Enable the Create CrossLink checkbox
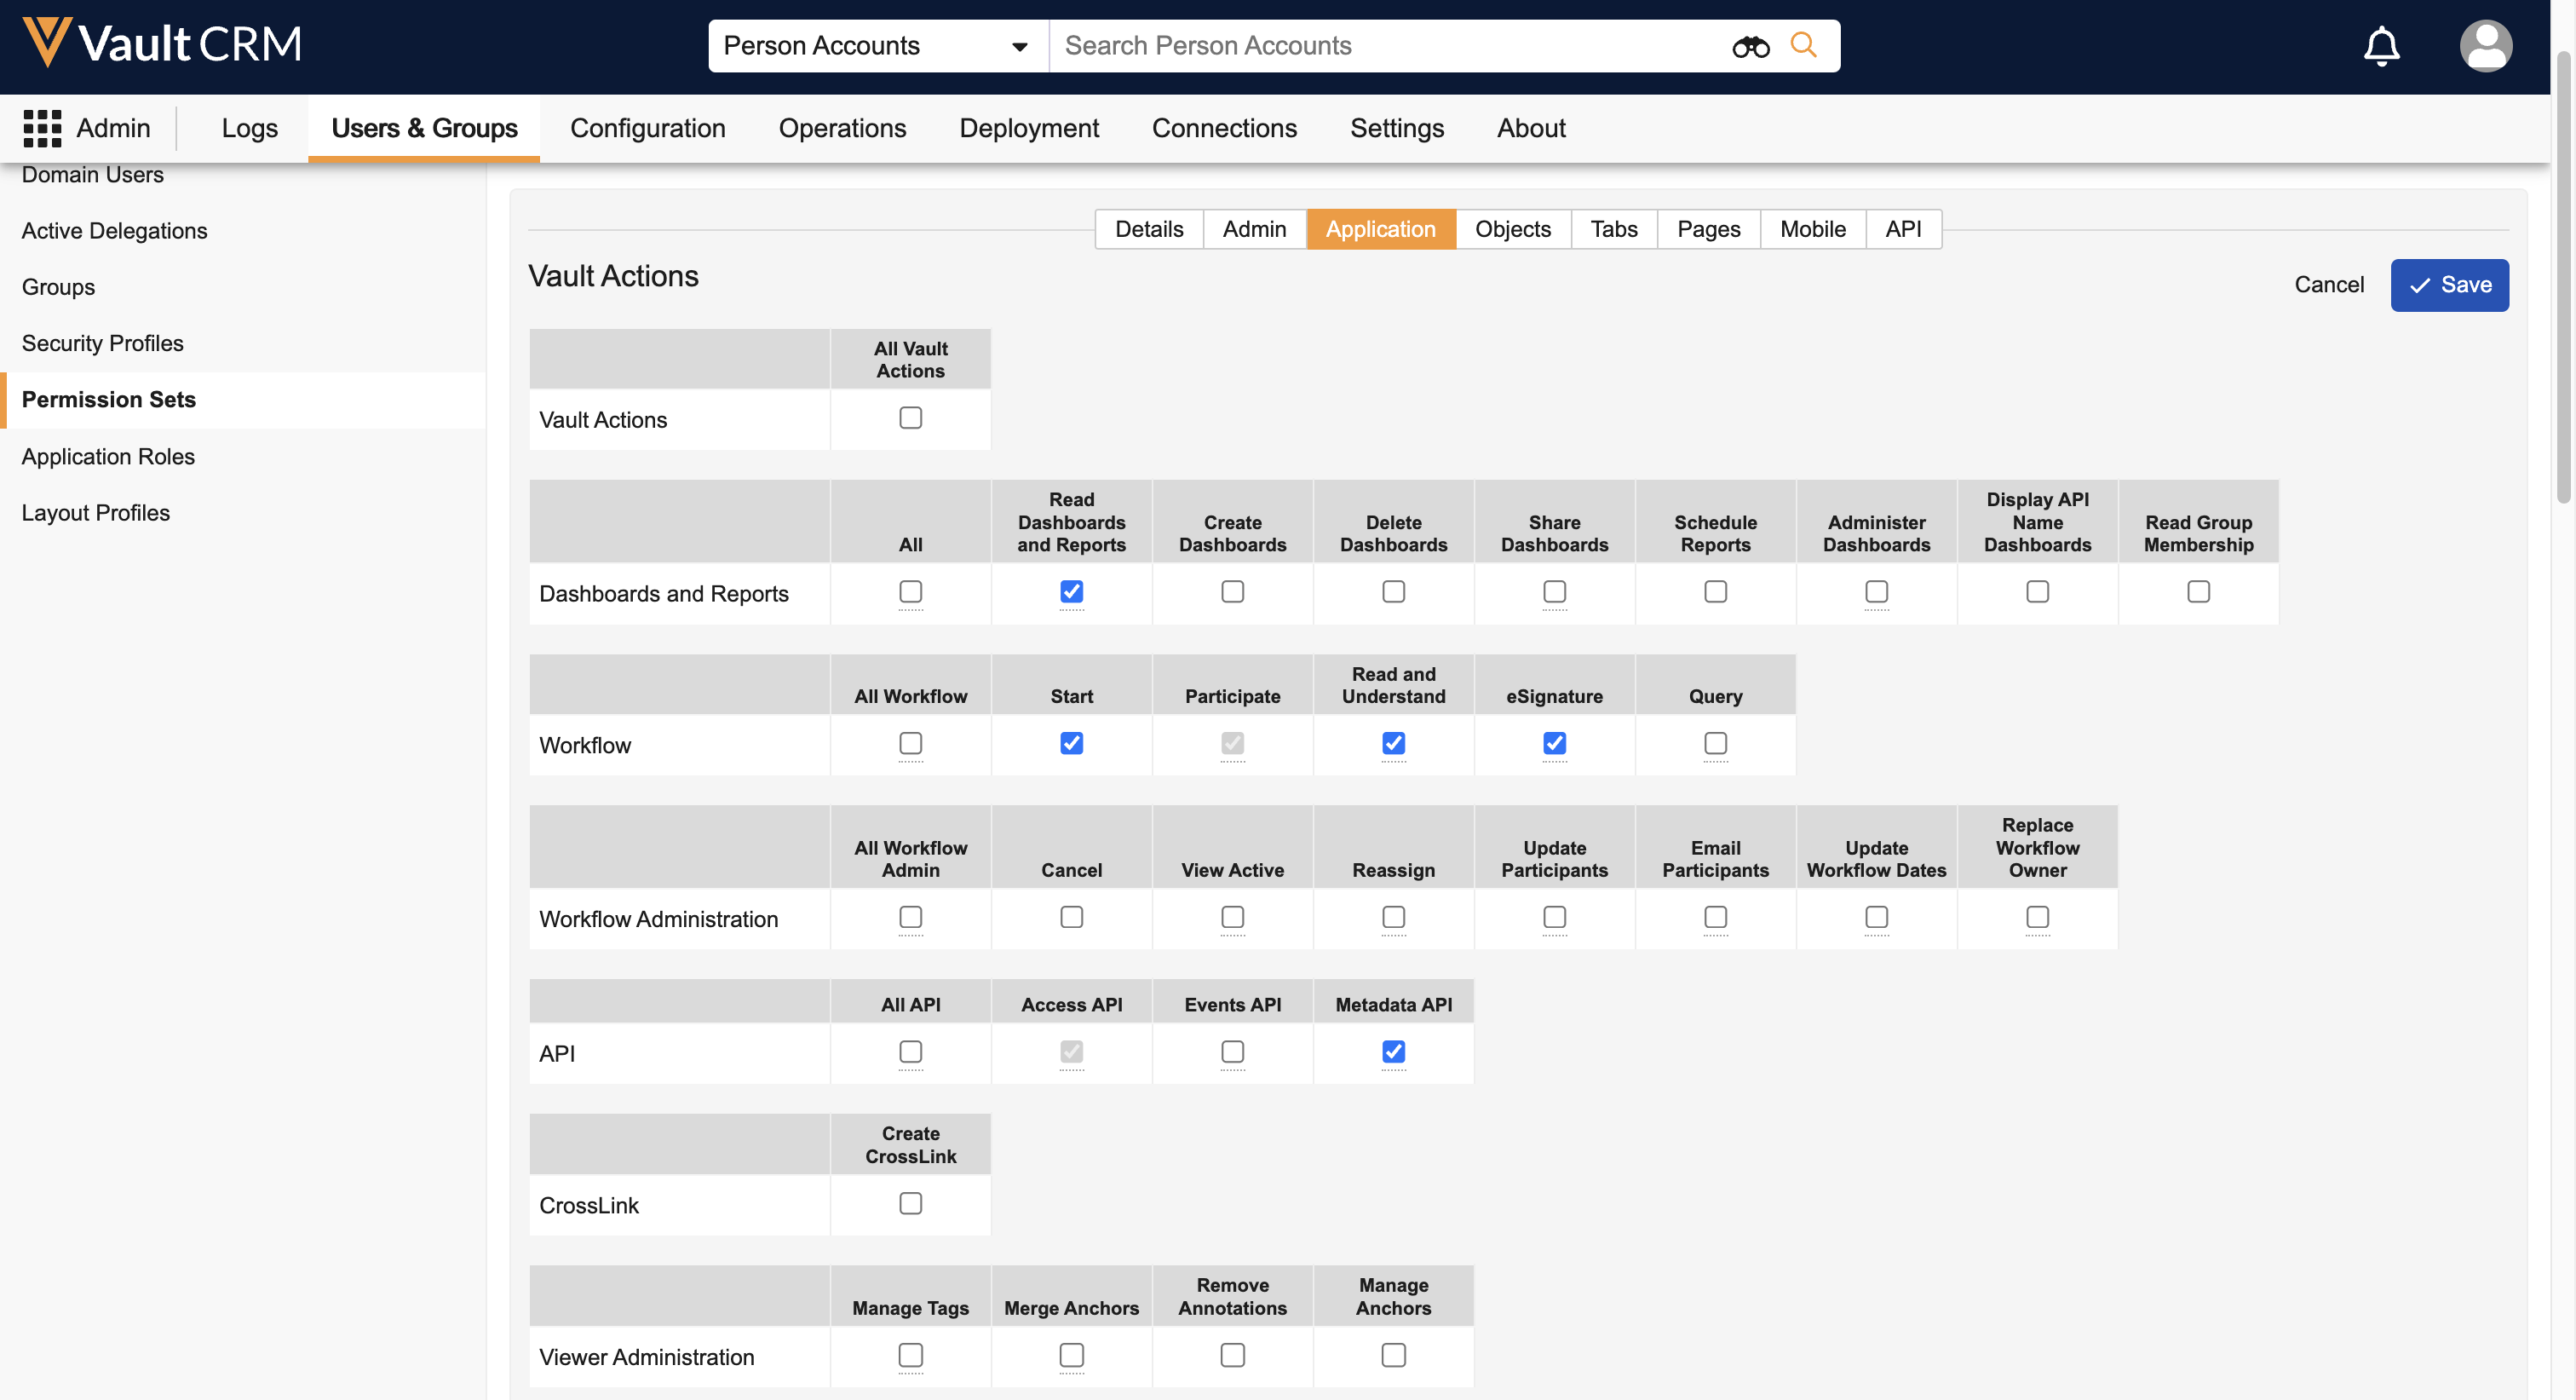The height and width of the screenshot is (1400, 2576). tap(910, 1203)
